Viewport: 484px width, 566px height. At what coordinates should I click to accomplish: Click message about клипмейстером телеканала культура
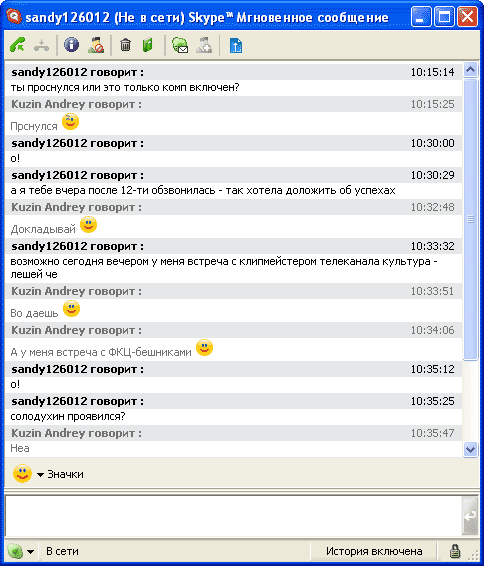pos(224,268)
